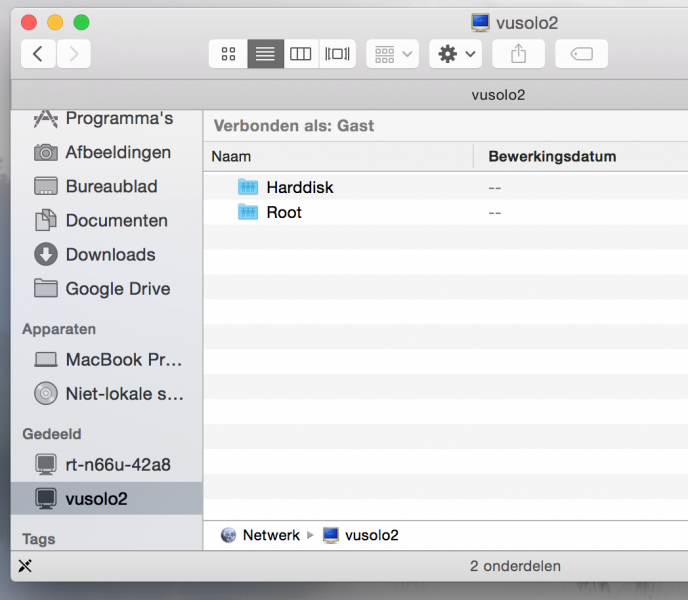Click the vusolo2 tab title

pyautogui.click(x=497, y=95)
